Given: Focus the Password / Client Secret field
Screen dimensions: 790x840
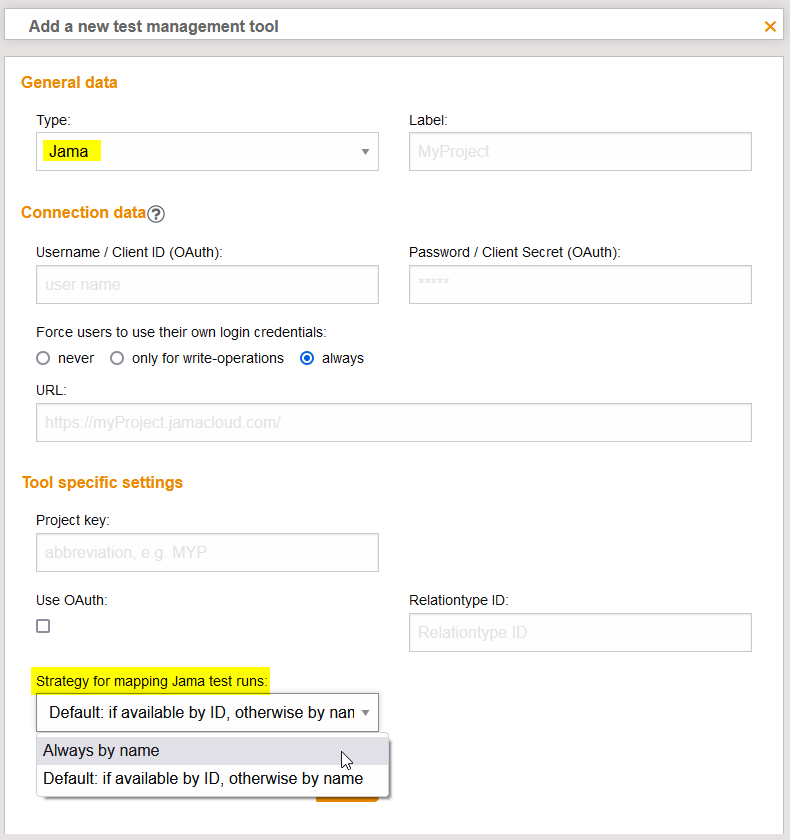Looking at the screenshot, I should 580,285.
